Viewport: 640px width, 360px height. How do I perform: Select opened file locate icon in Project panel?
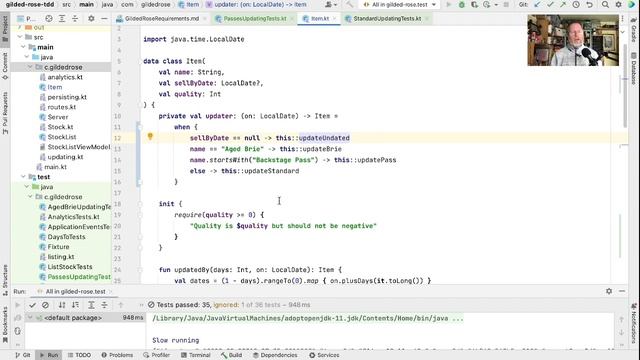[x=49, y=19]
